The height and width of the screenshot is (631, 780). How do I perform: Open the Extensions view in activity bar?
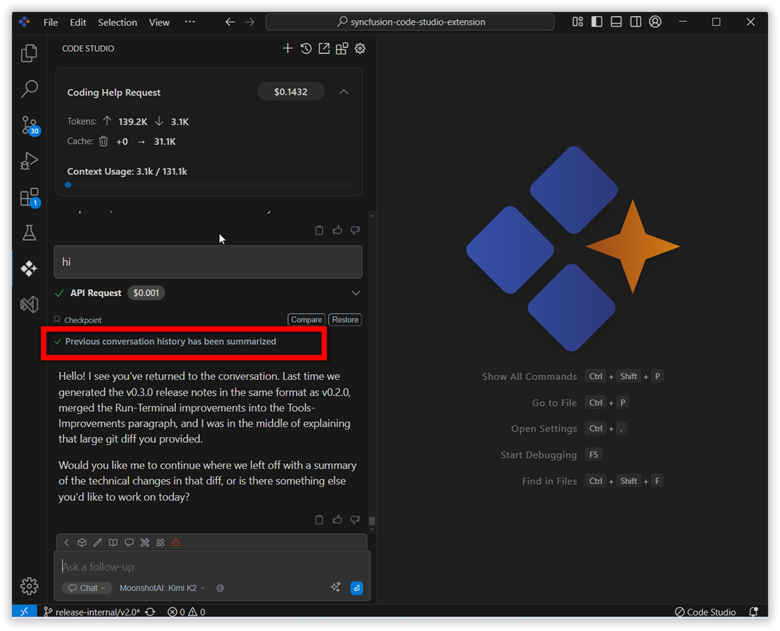coord(29,197)
